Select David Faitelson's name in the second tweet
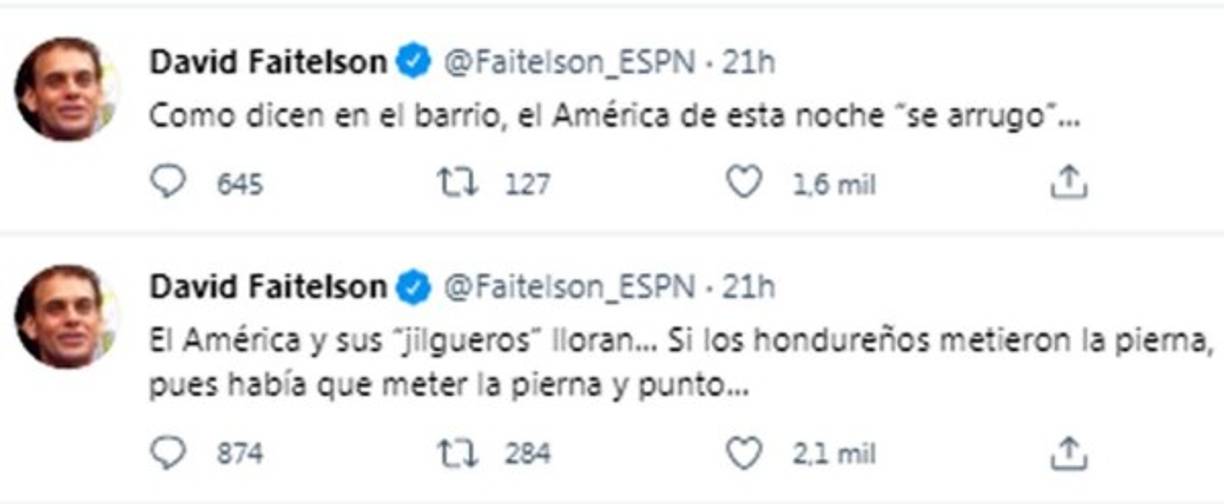Image resolution: width=1224 pixels, height=504 pixels. tap(268, 288)
